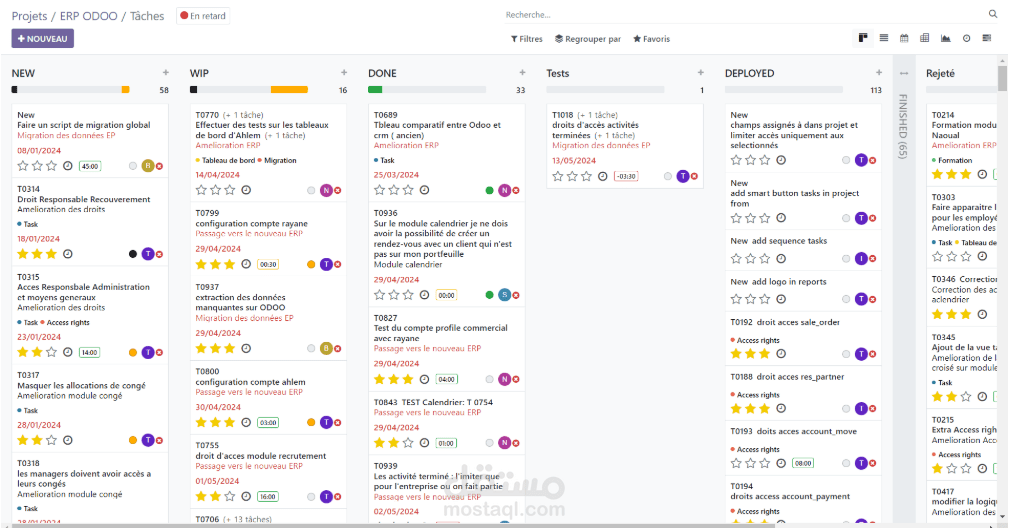Viewport: 1010px width, 531px height.
Task: Click avatar B on T0937 card
Action: (327, 349)
